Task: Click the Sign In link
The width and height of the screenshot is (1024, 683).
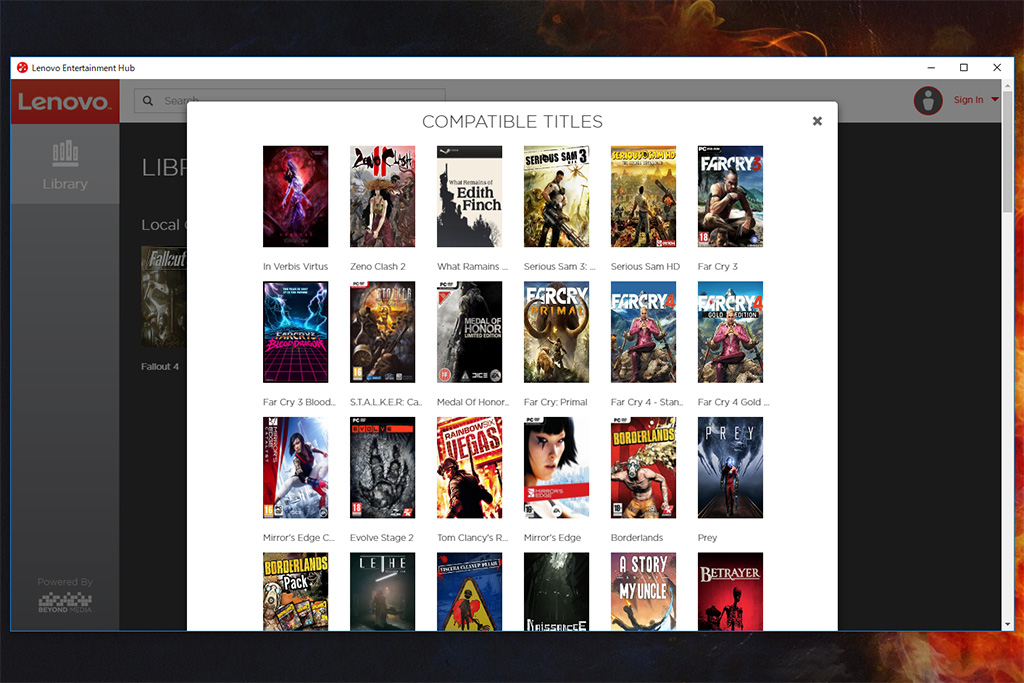Action: tap(968, 100)
